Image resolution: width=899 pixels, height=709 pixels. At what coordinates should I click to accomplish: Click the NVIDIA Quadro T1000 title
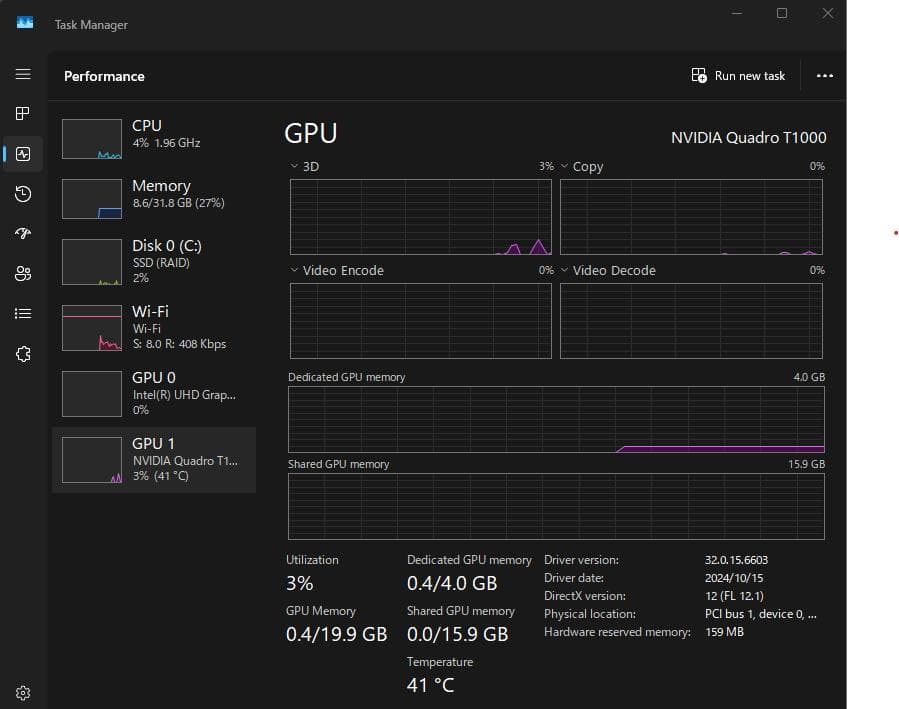tap(748, 138)
